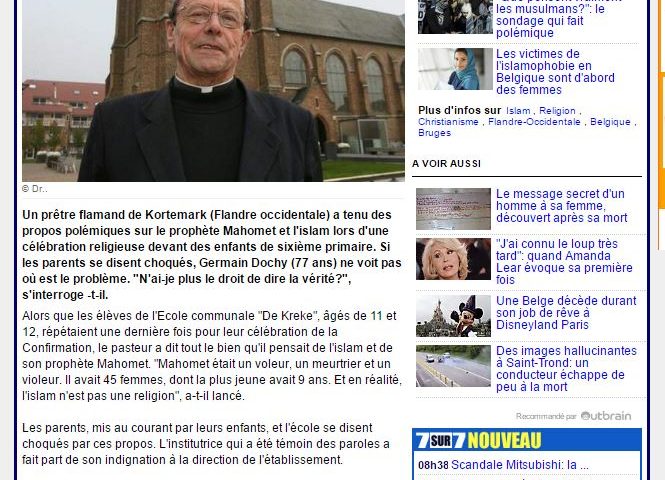
Task: Click the priest photo in the article
Action: coord(213,91)
